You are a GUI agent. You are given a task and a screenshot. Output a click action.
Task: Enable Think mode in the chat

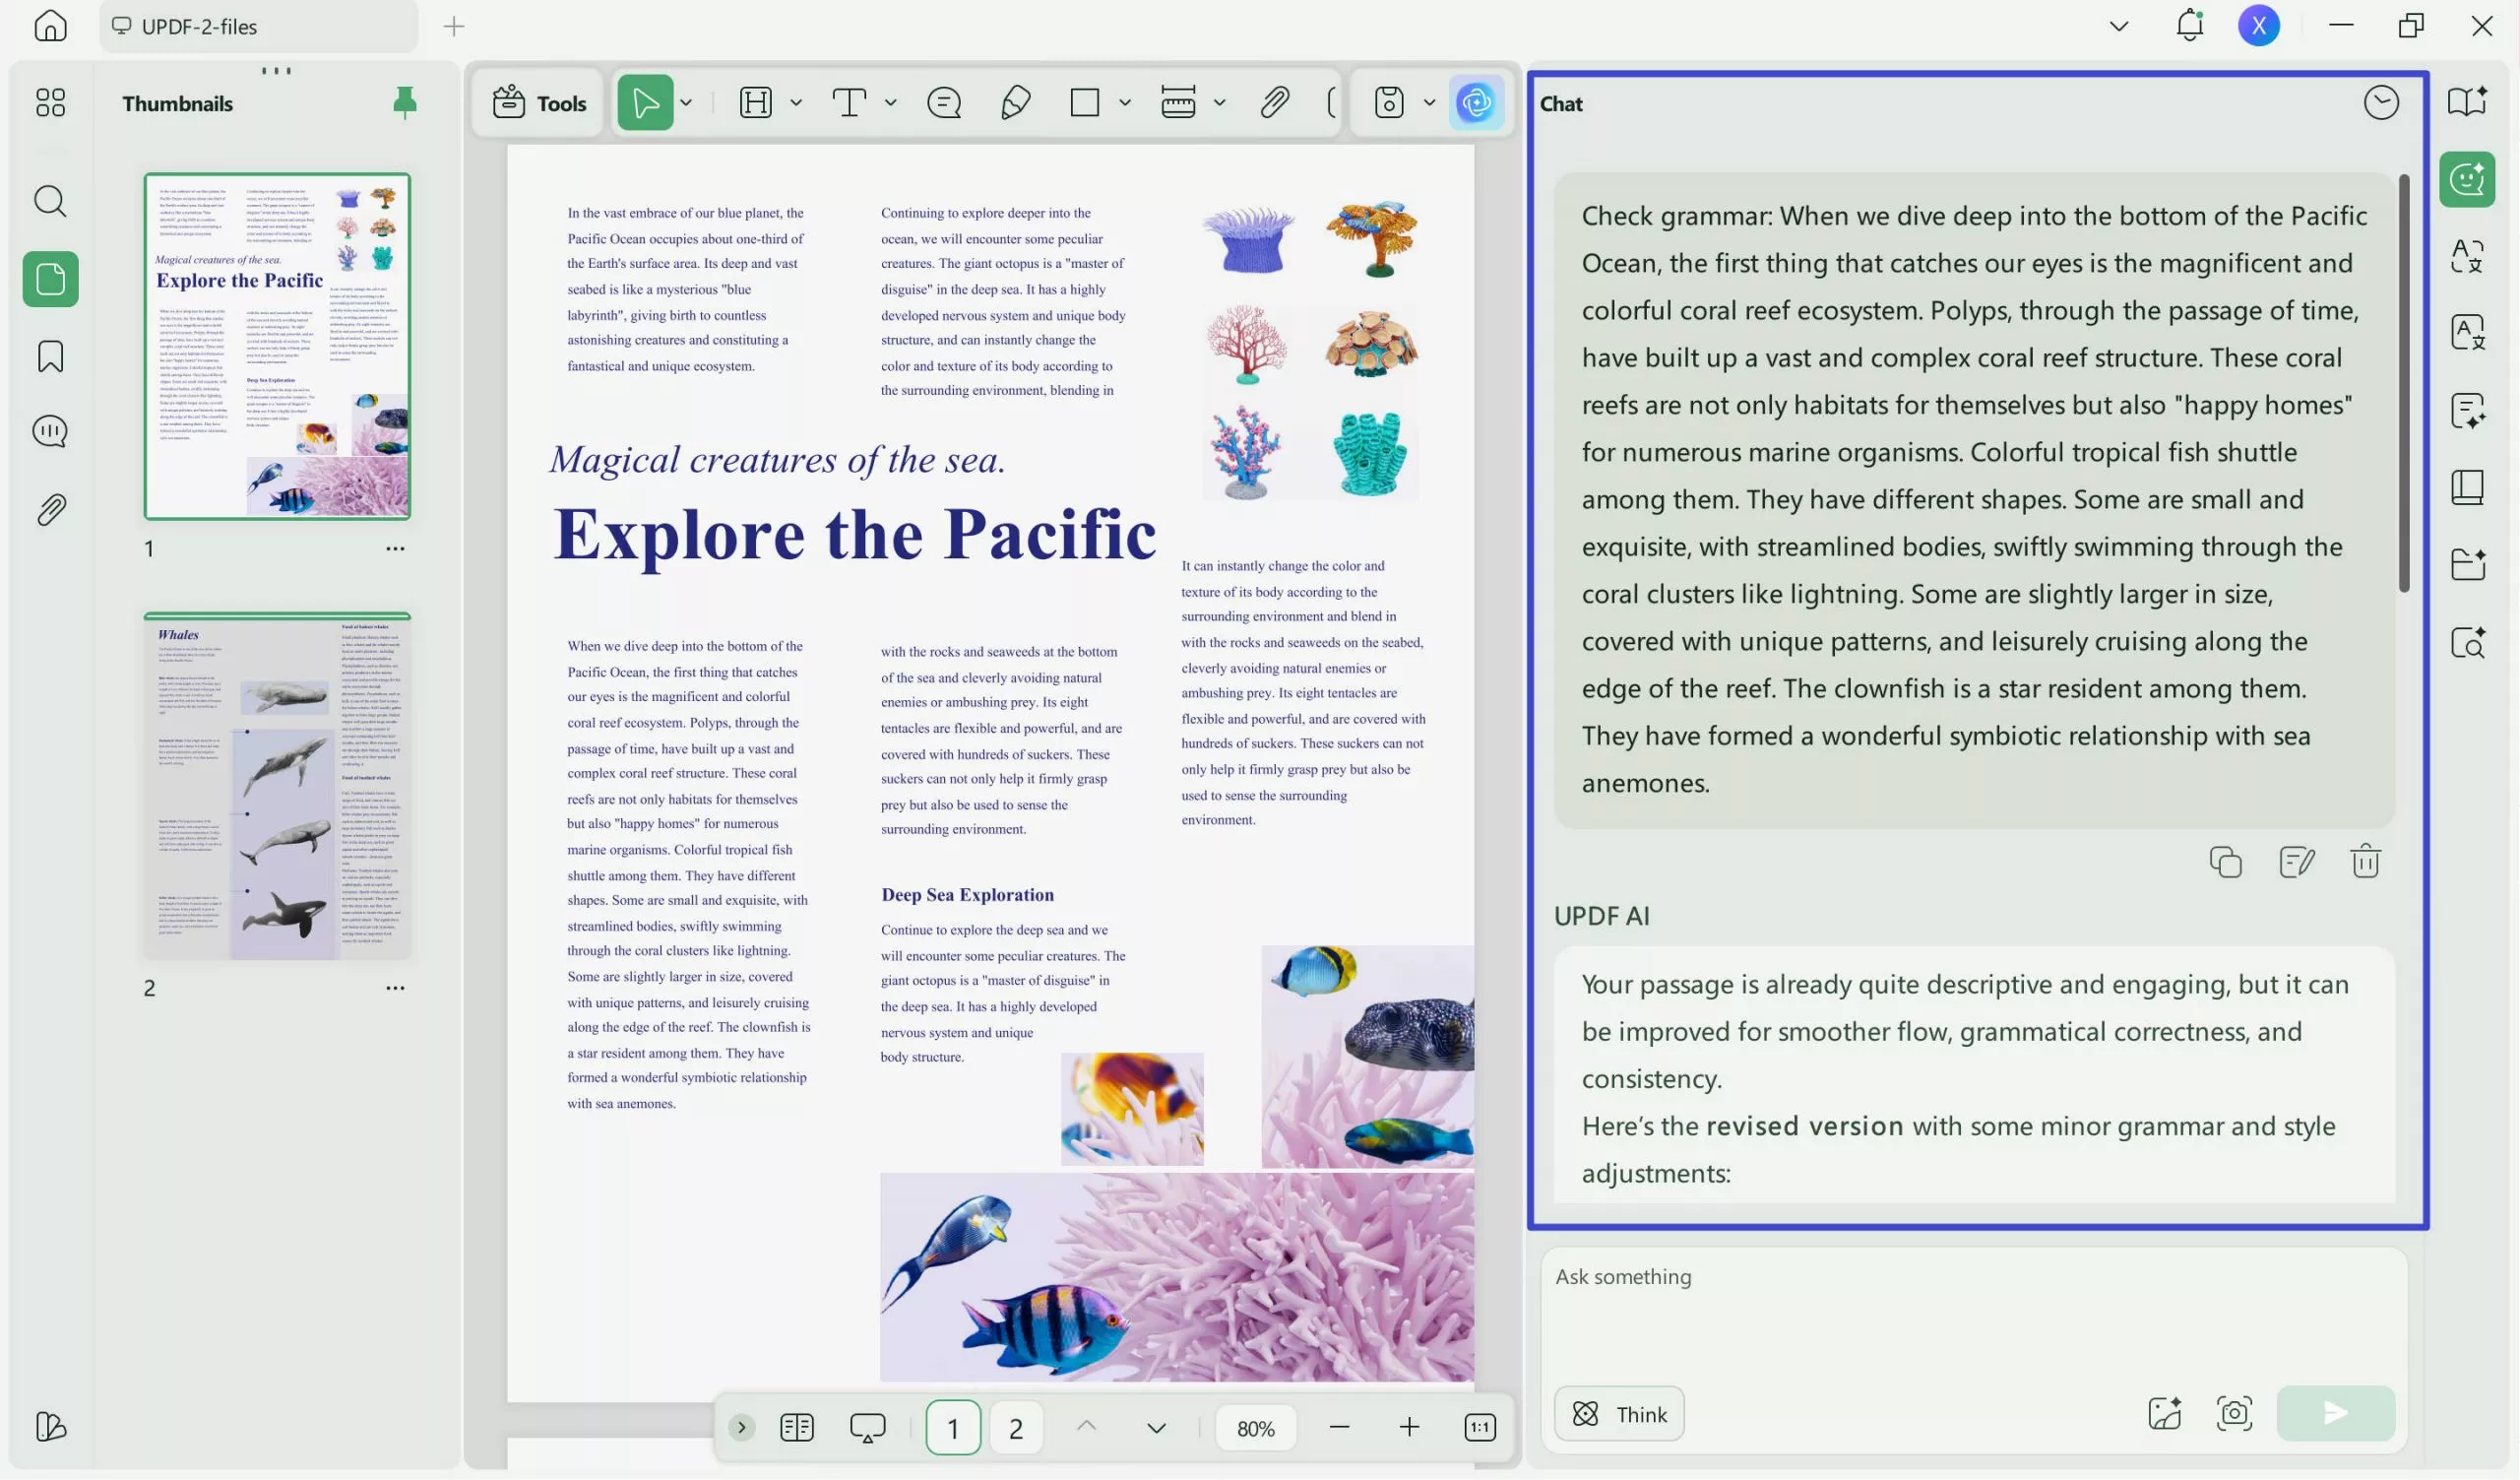pyautogui.click(x=1618, y=1413)
